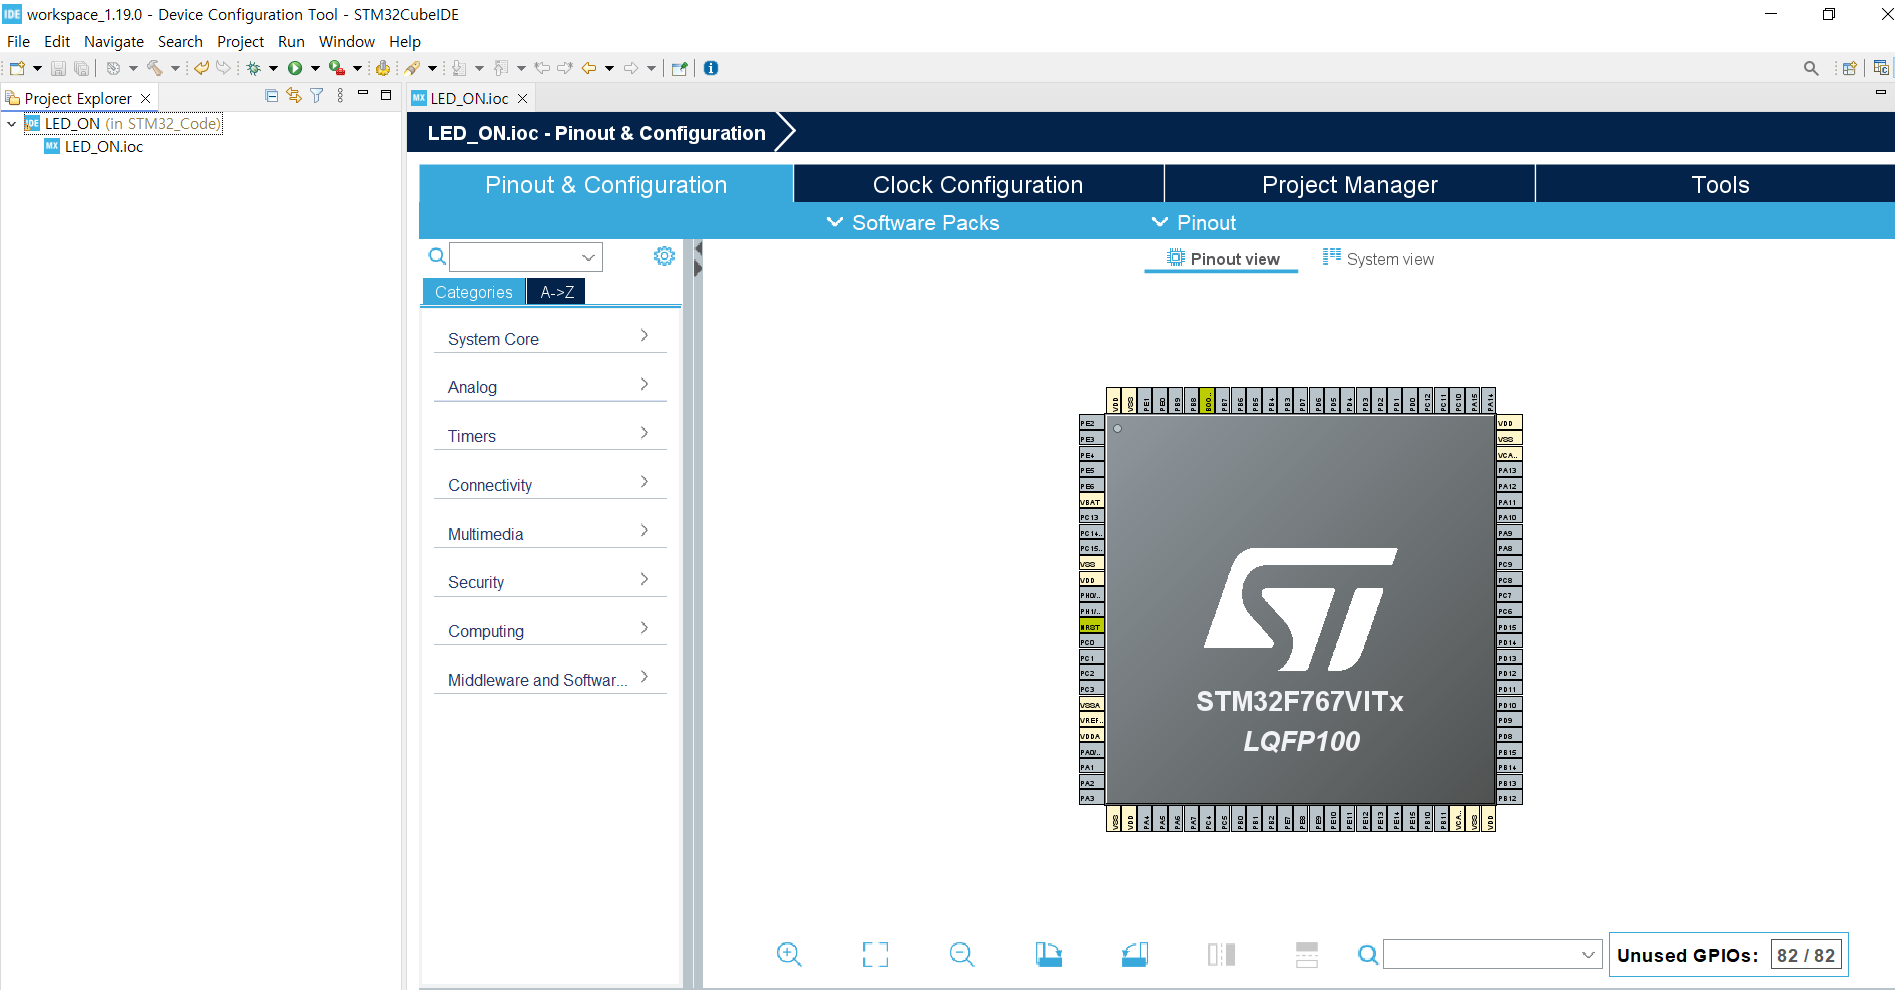Open the Pinout dropdown menu
Screen dimensions: 1895x990
pos(1194,222)
